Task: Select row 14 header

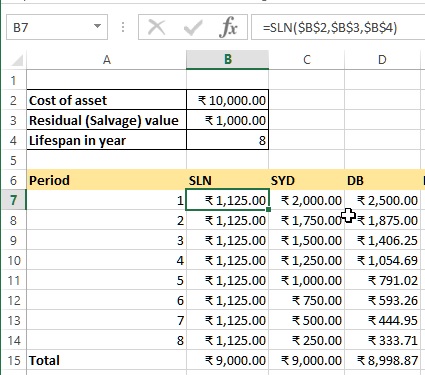Action: [14, 340]
